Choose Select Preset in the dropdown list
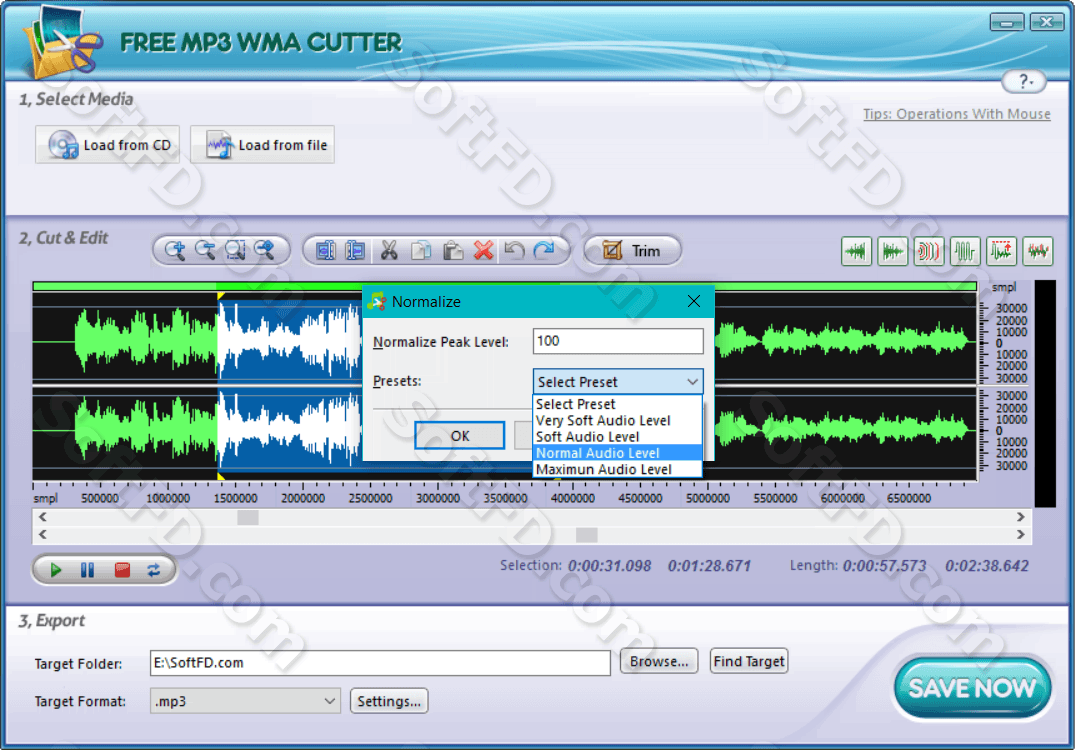 pyautogui.click(x=618, y=404)
